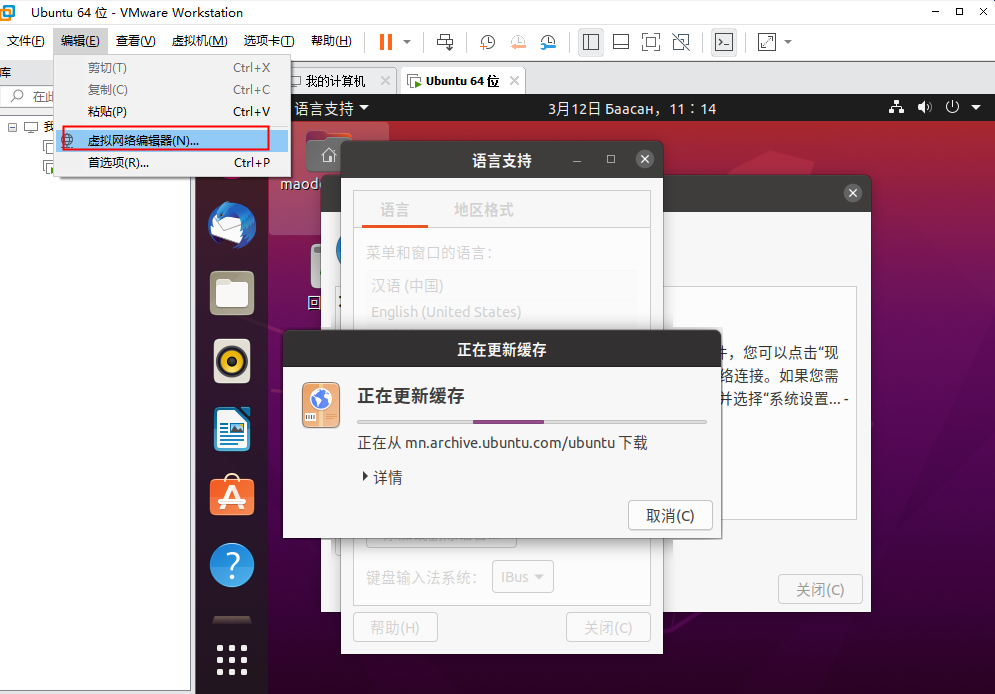Viewport: 995px width, 694px height.
Task: Collapse the library tree root node
Action: coord(12,128)
